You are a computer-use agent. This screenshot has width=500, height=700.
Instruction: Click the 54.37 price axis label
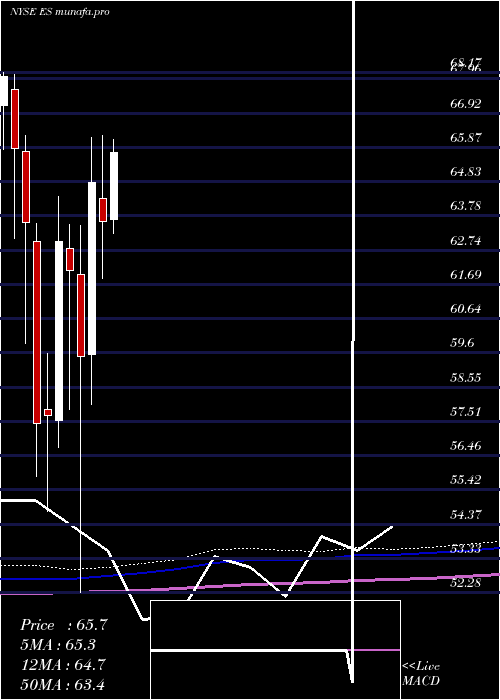click(466, 515)
